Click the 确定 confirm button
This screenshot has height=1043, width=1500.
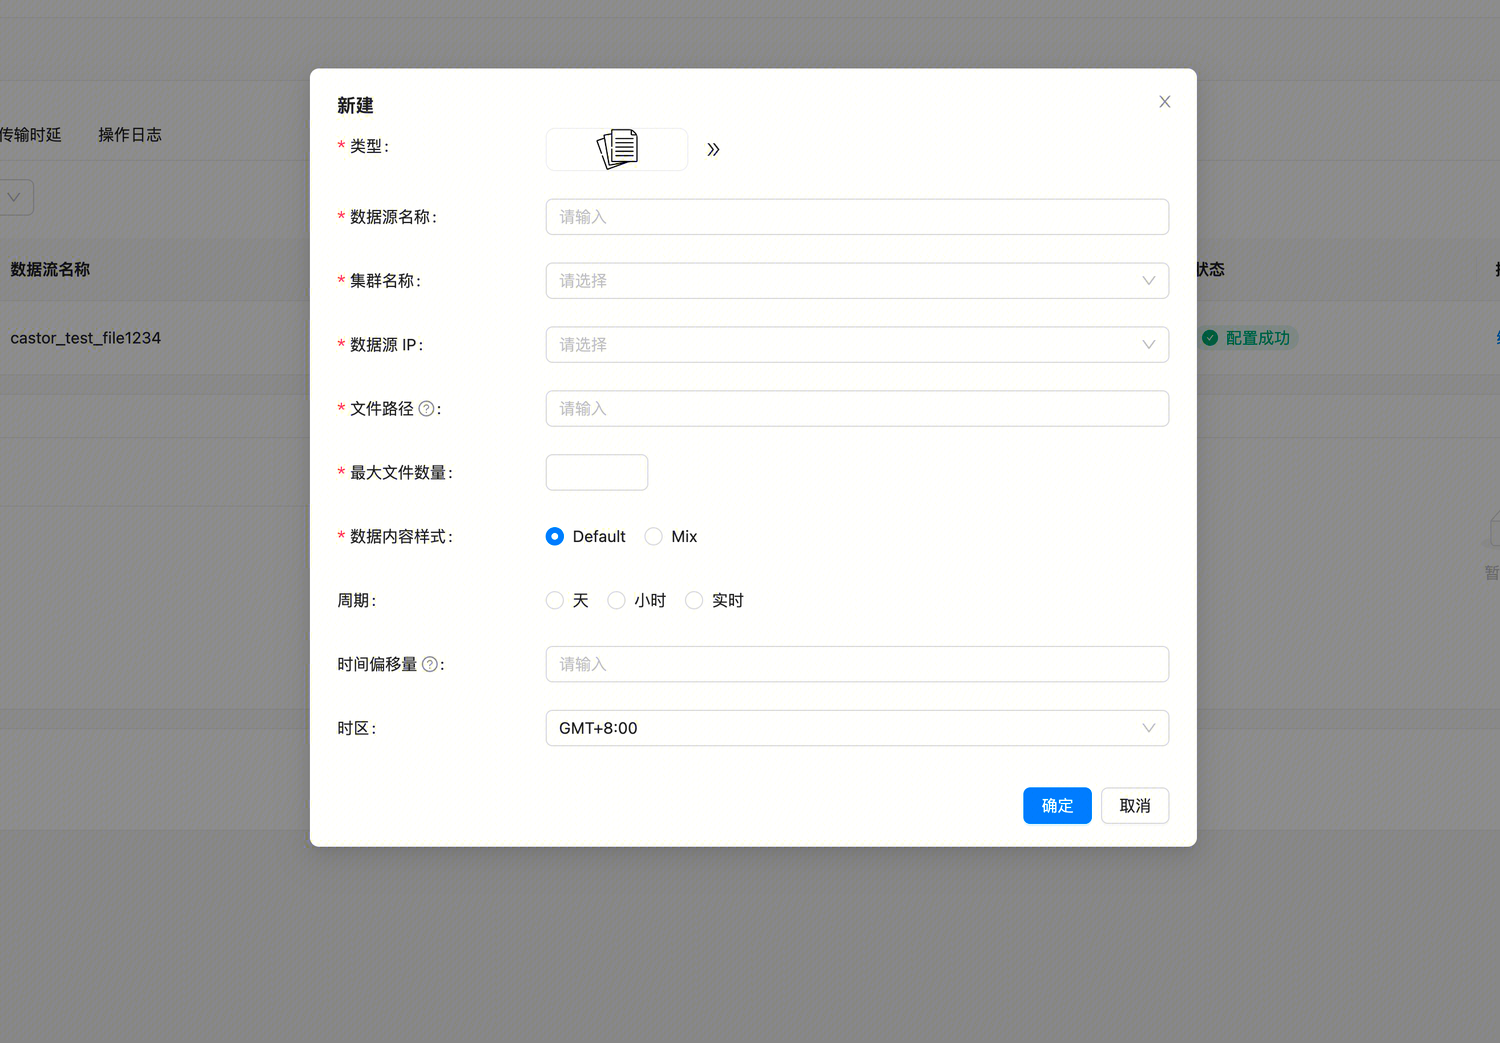[1056, 806]
